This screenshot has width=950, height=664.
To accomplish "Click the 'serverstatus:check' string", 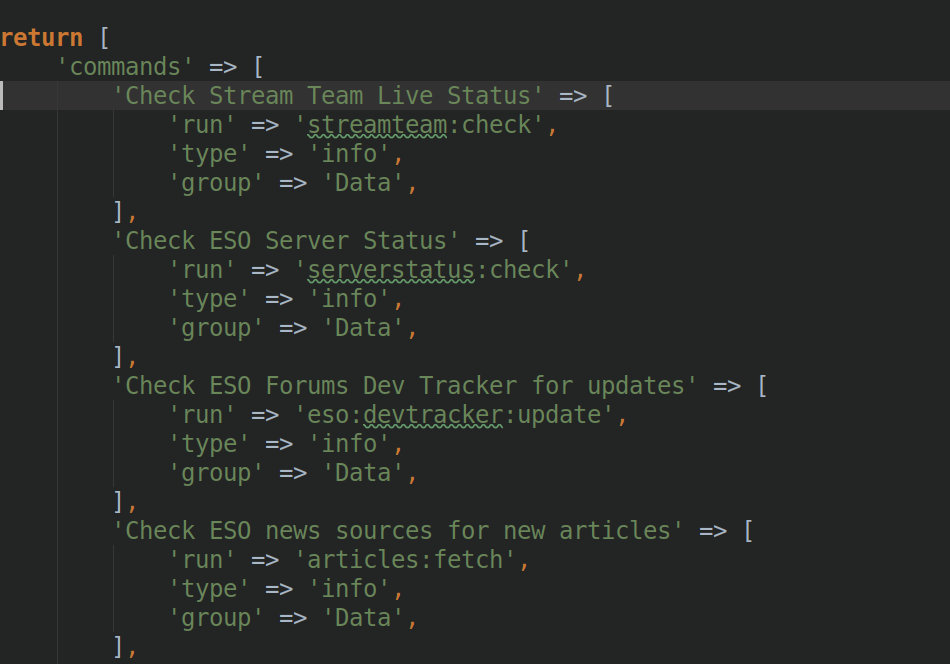I will click(x=433, y=270).
